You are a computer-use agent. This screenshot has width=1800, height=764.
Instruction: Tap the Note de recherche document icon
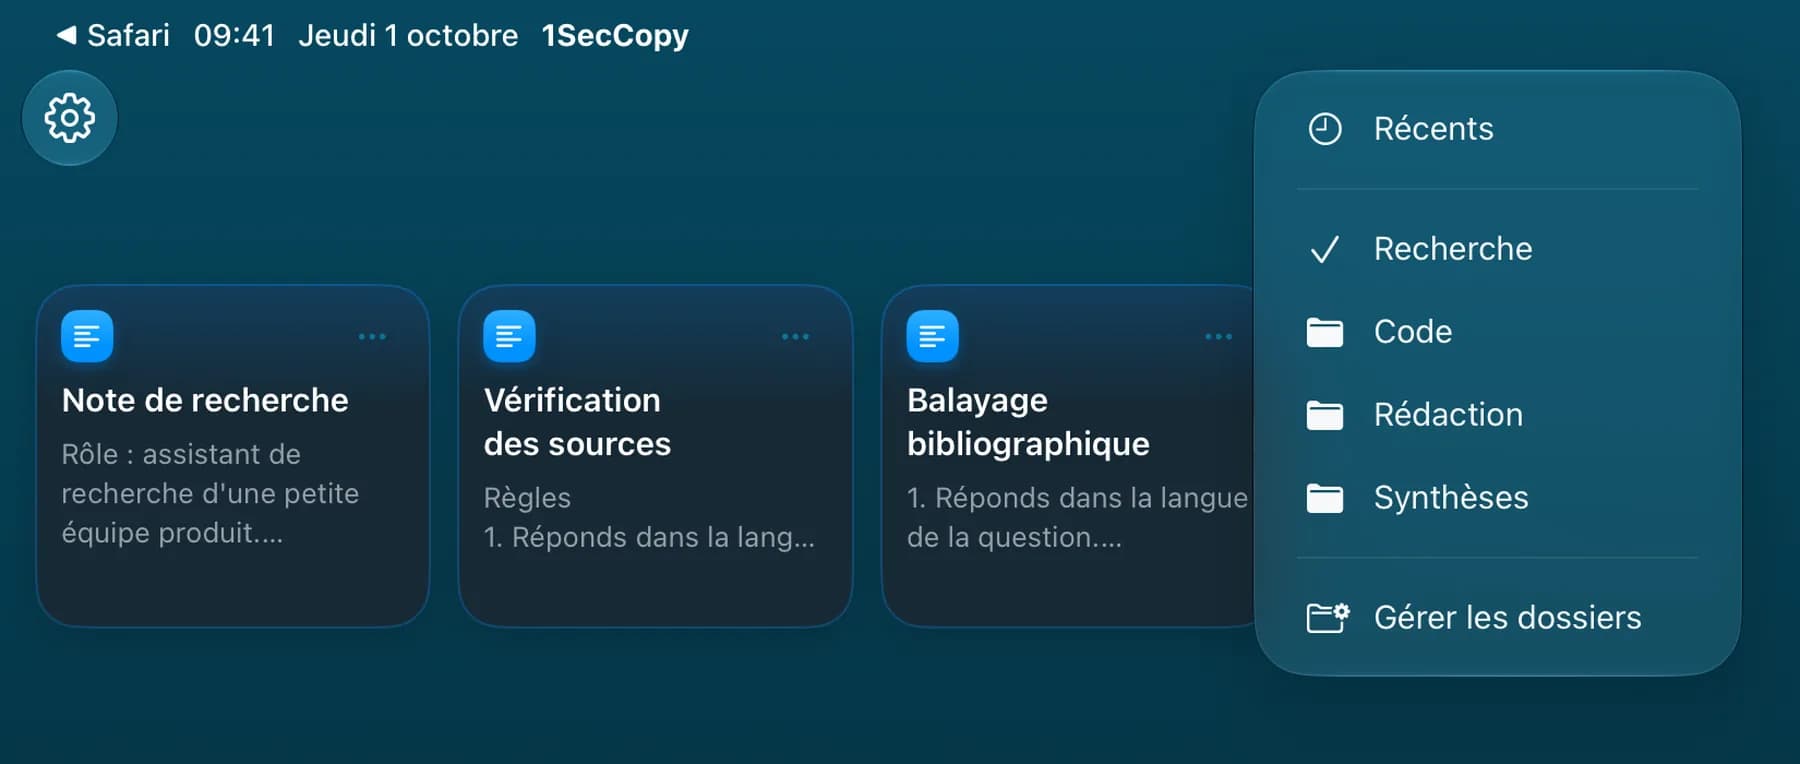click(x=87, y=336)
